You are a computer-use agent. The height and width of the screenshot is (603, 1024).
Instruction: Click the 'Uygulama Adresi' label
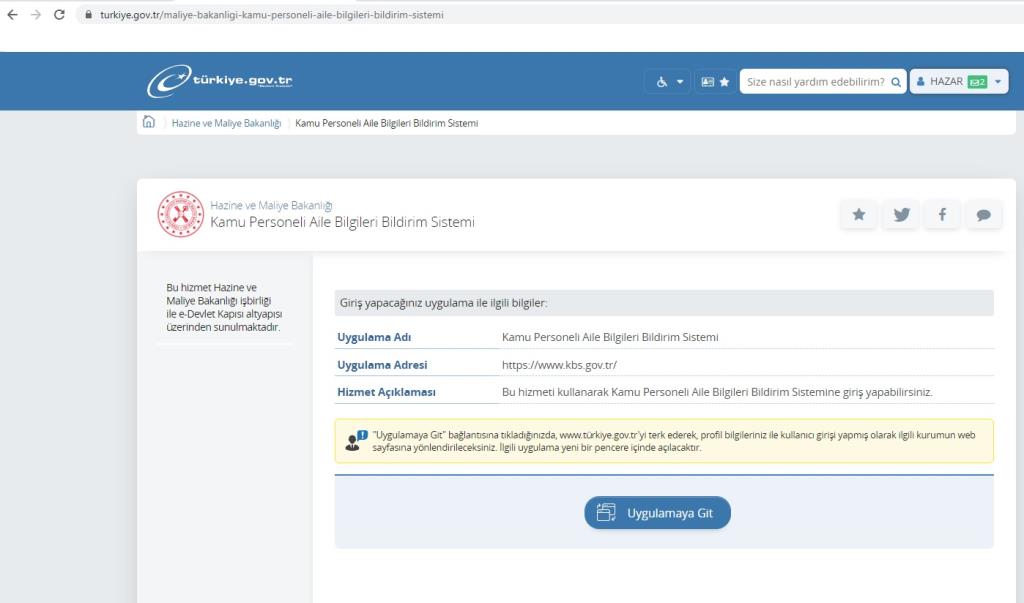[x=382, y=365]
